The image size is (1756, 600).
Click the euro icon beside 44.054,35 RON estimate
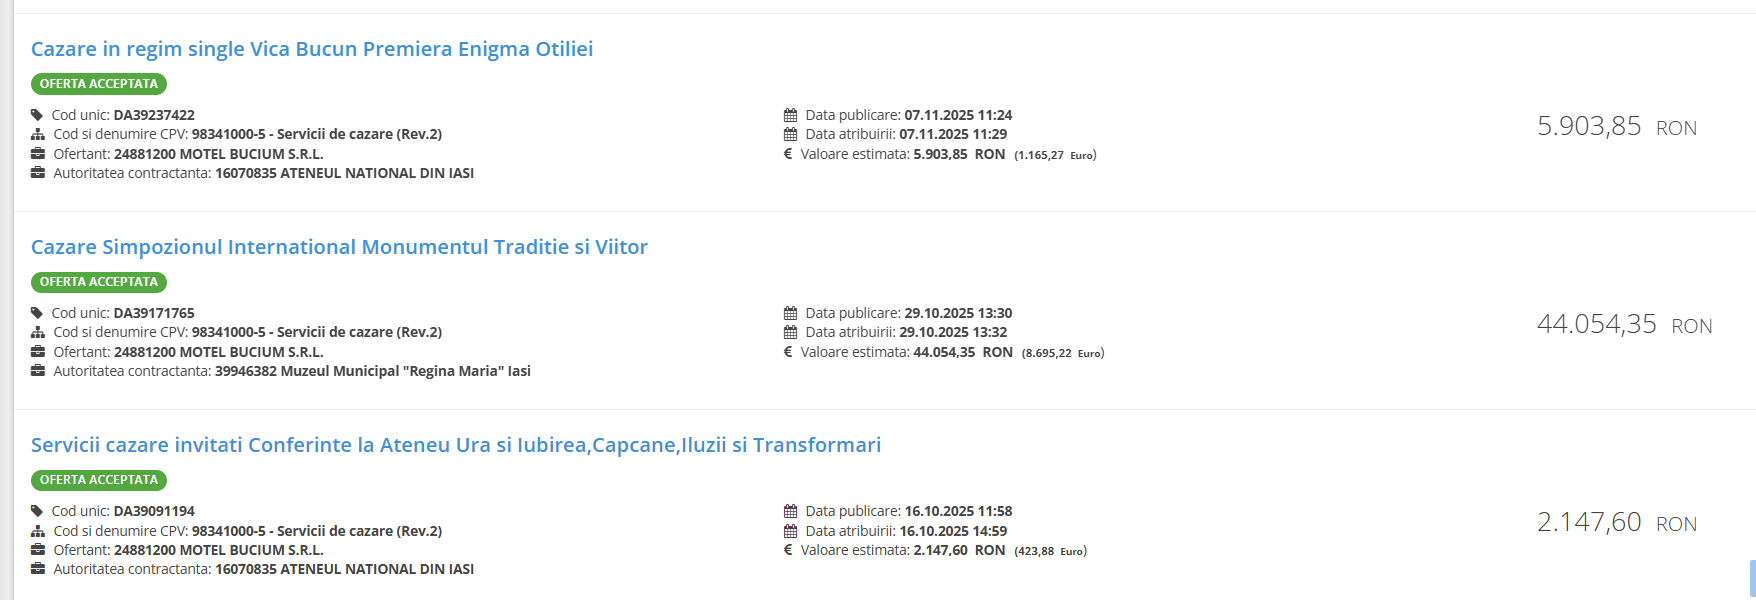click(788, 352)
